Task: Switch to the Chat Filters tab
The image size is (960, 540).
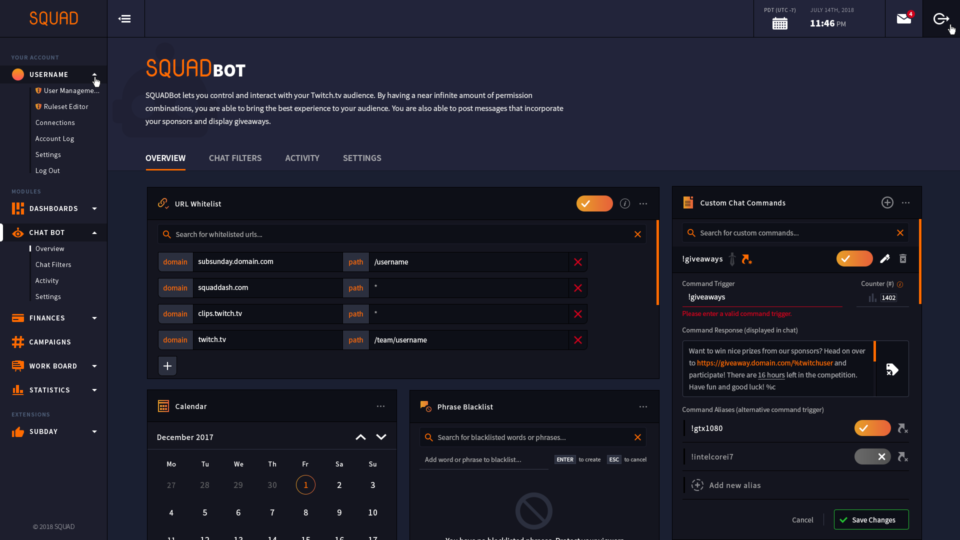Action: [x=235, y=158]
